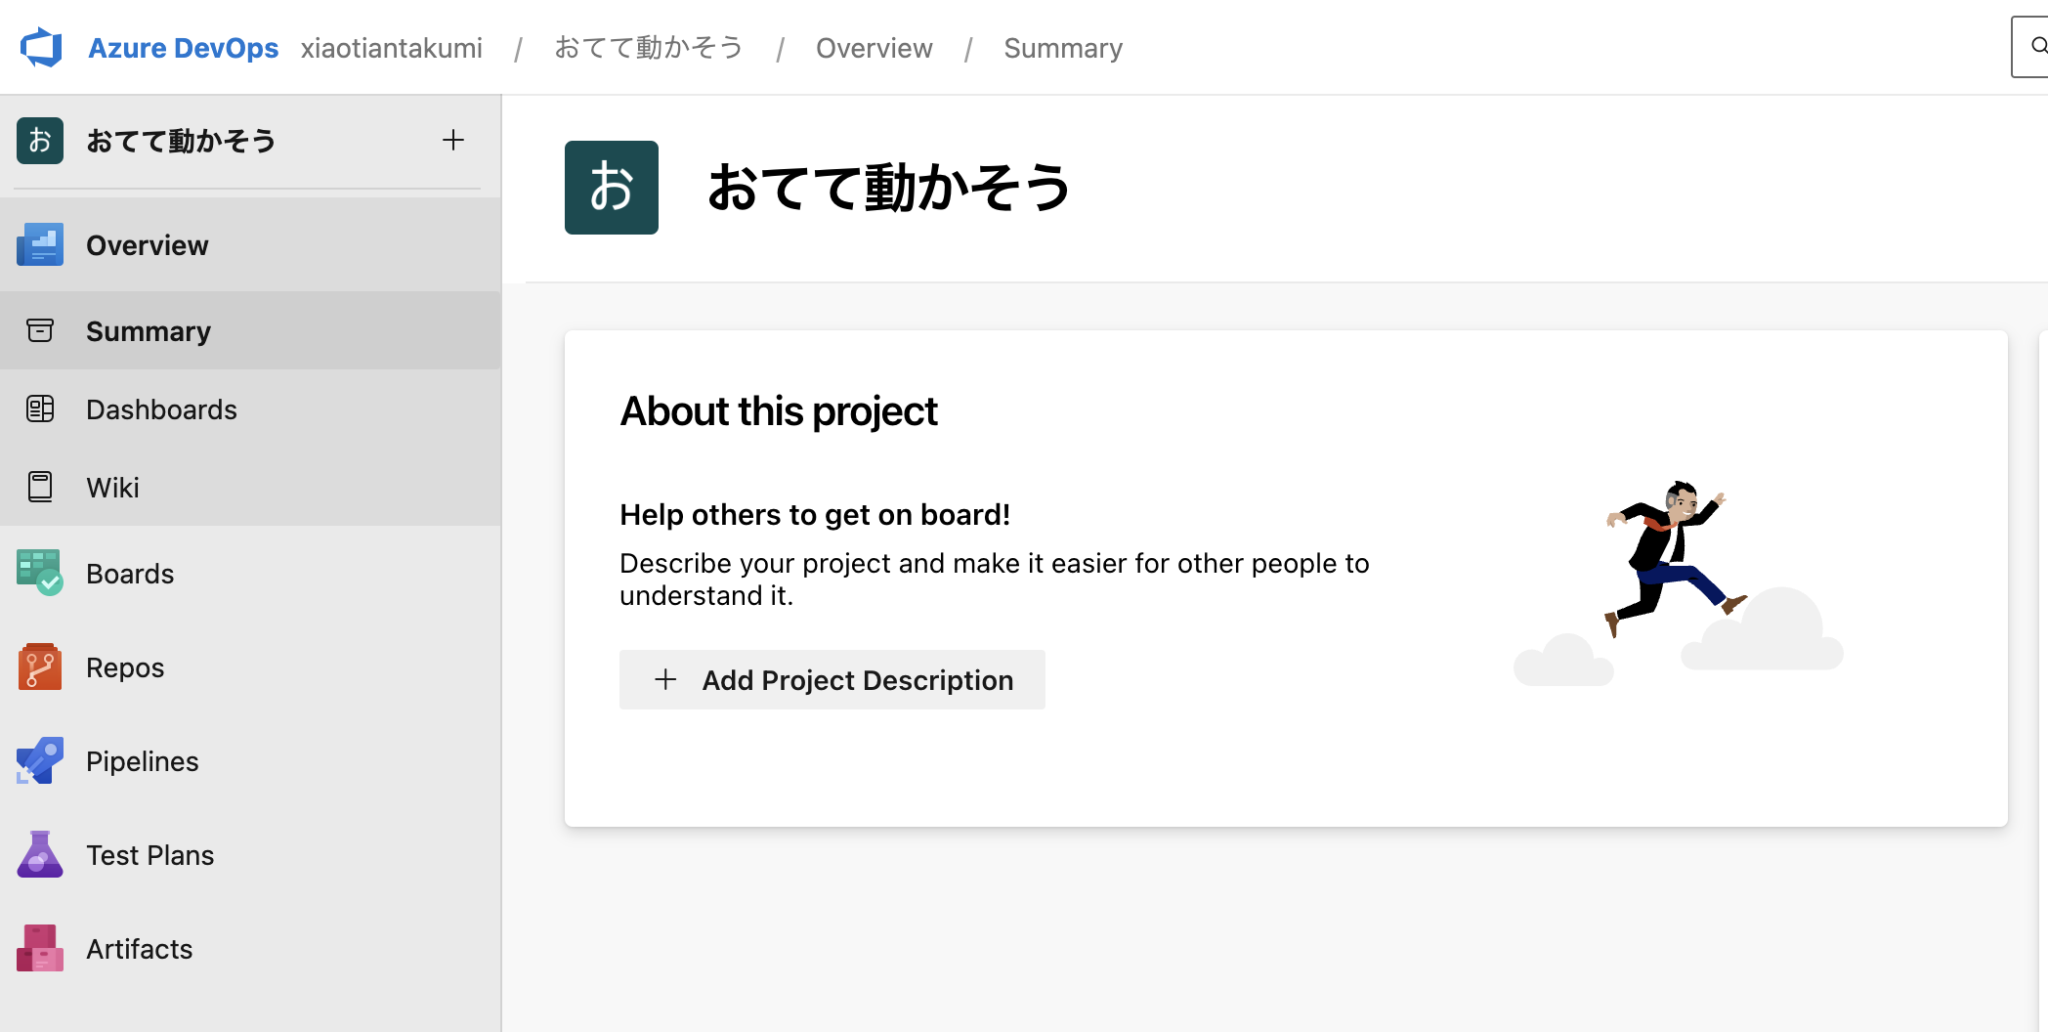The image size is (2048, 1032).
Task: Open the Repos icon in sidebar
Action: 40,667
